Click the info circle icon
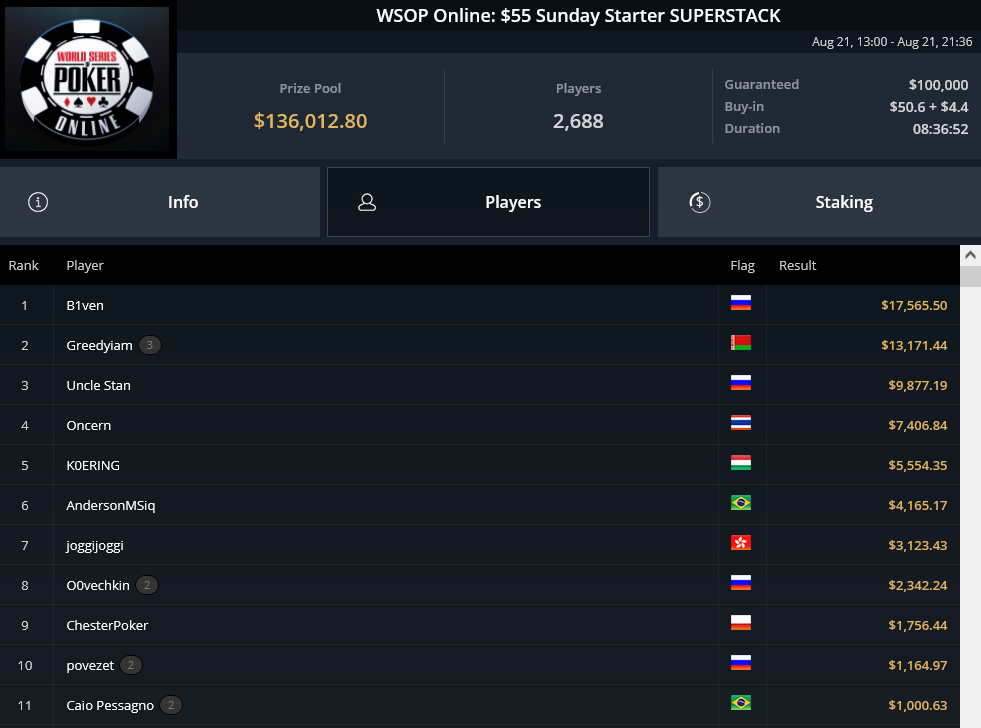The height and width of the screenshot is (728, 981). [x=38, y=202]
